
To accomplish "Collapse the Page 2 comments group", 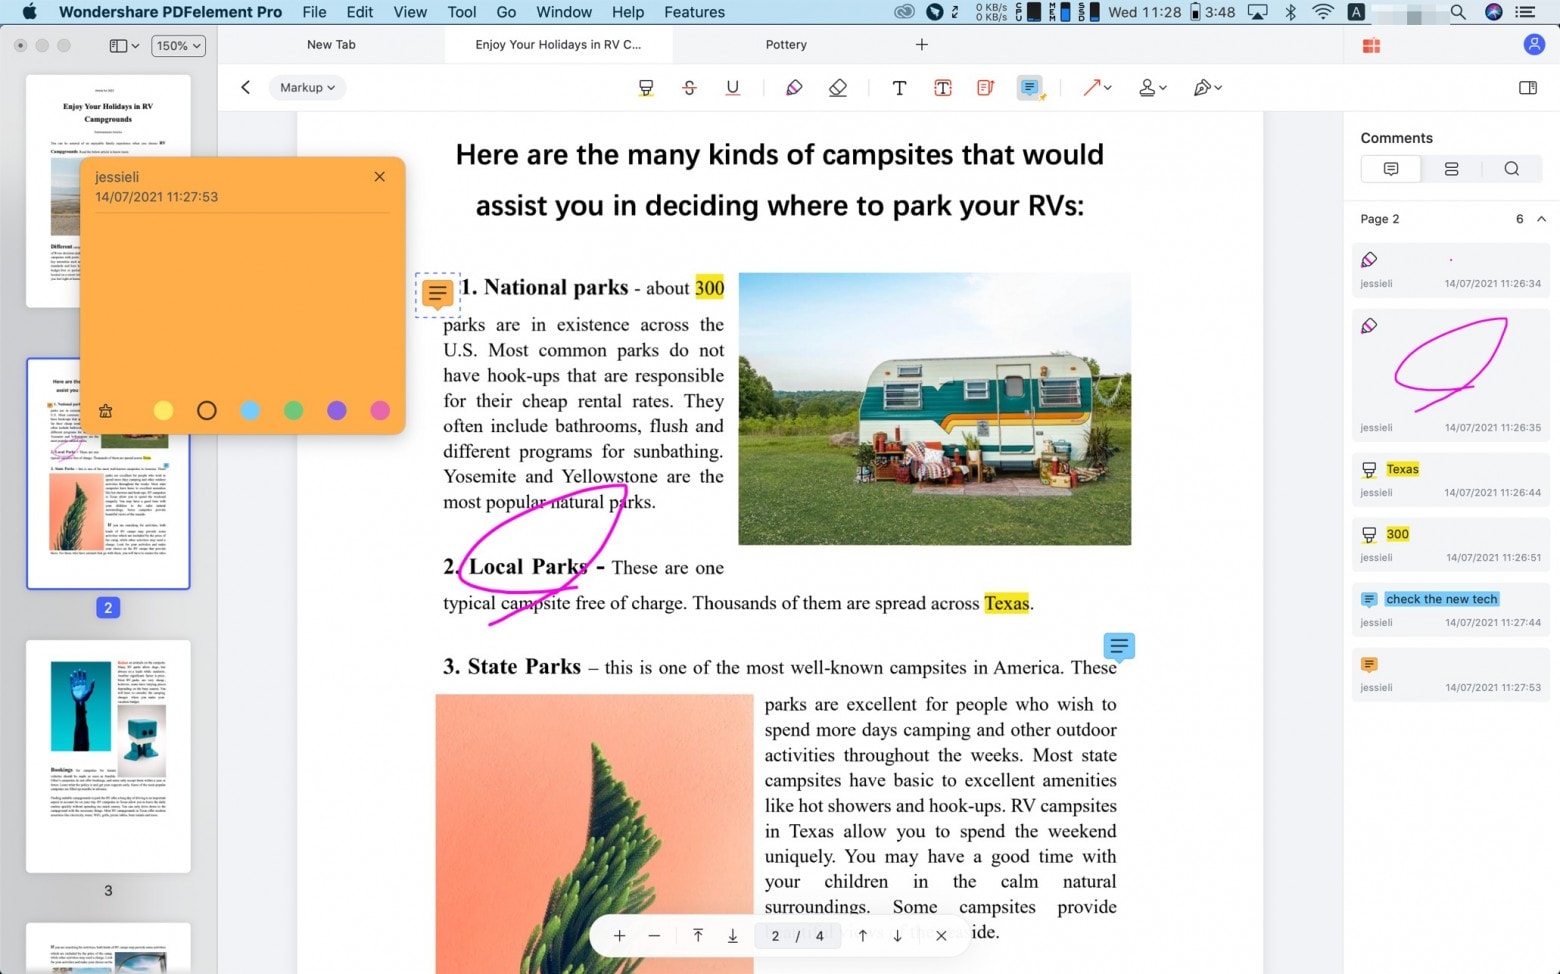I will (1541, 219).
